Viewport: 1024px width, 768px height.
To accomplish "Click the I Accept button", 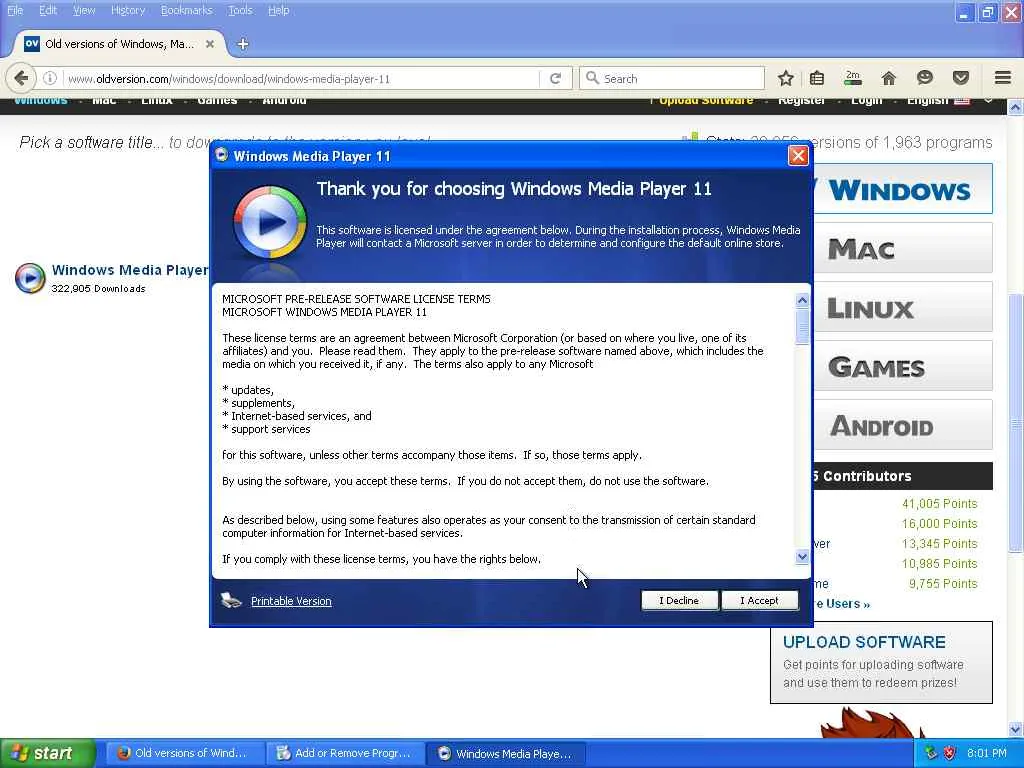I will tap(760, 600).
